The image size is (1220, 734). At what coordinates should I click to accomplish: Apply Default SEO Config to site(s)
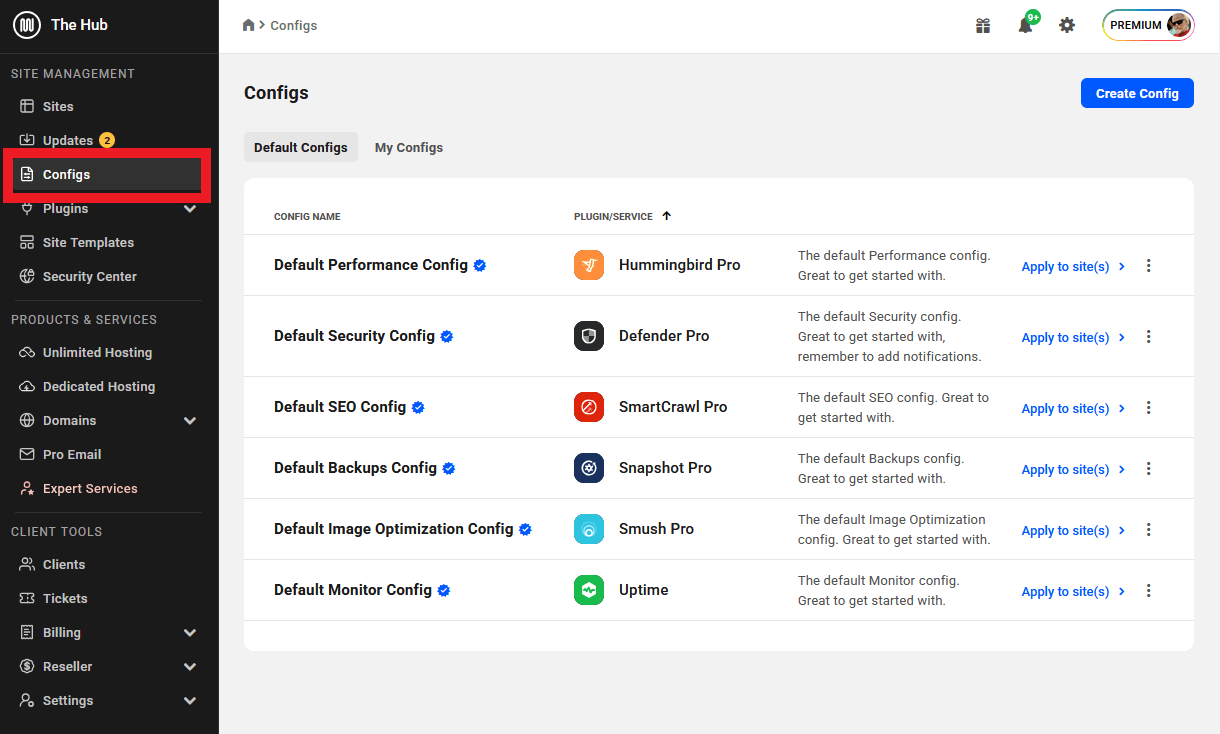(x=1073, y=409)
